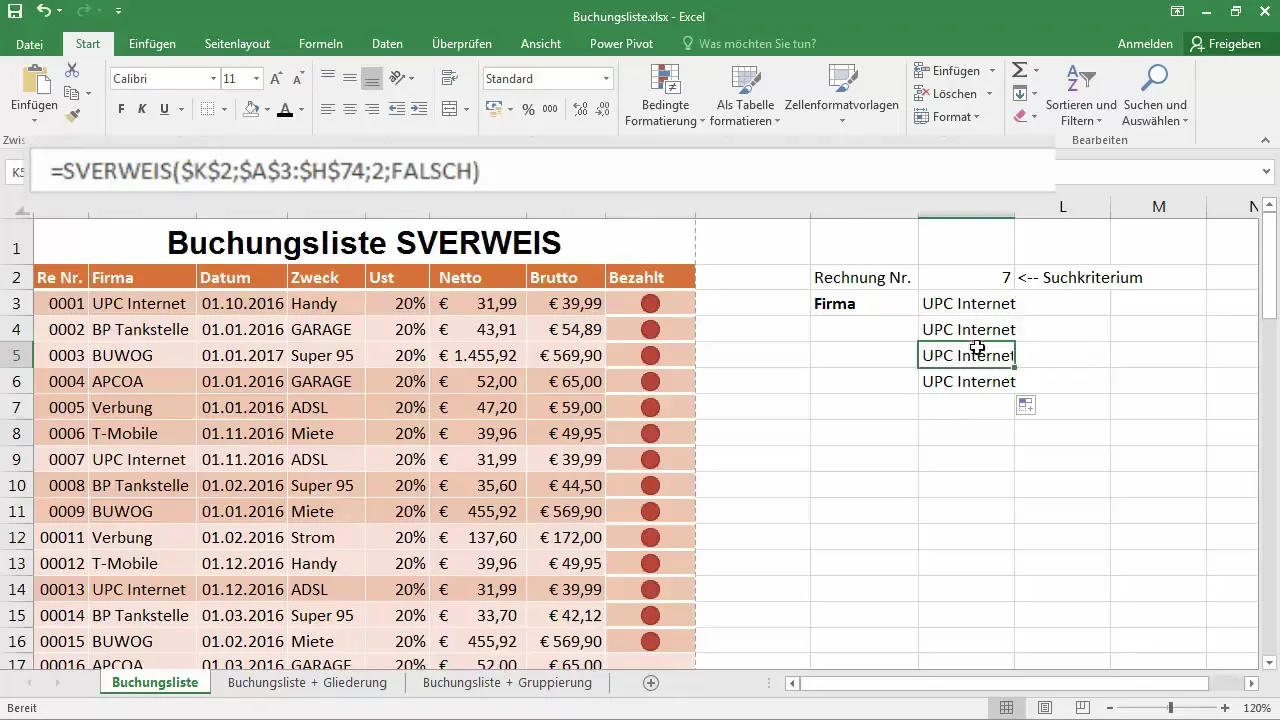Toggle italic K formatting

pyautogui.click(x=143, y=109)
